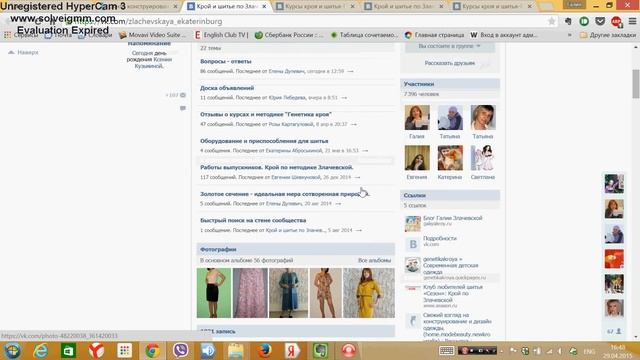Click Рассказать друзьям button
640x360 pixels.
[449, 63]
